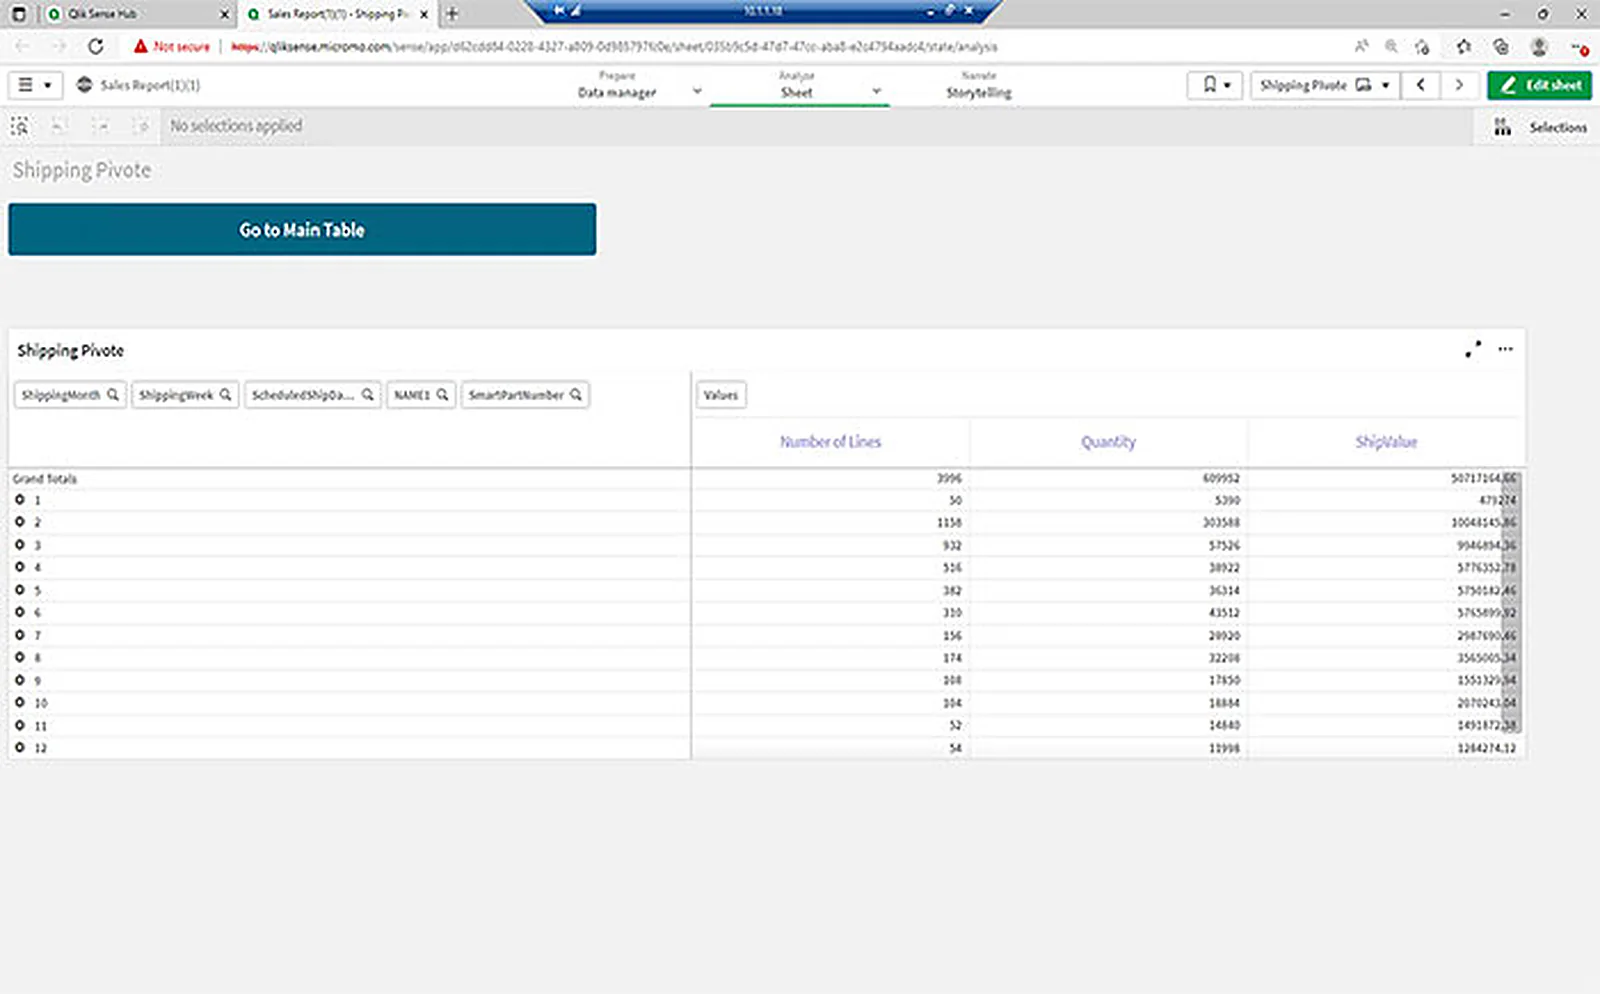Click the Number of Lines column header
This screenshot has height=994, width=1600.
click(x=830, y=442)
